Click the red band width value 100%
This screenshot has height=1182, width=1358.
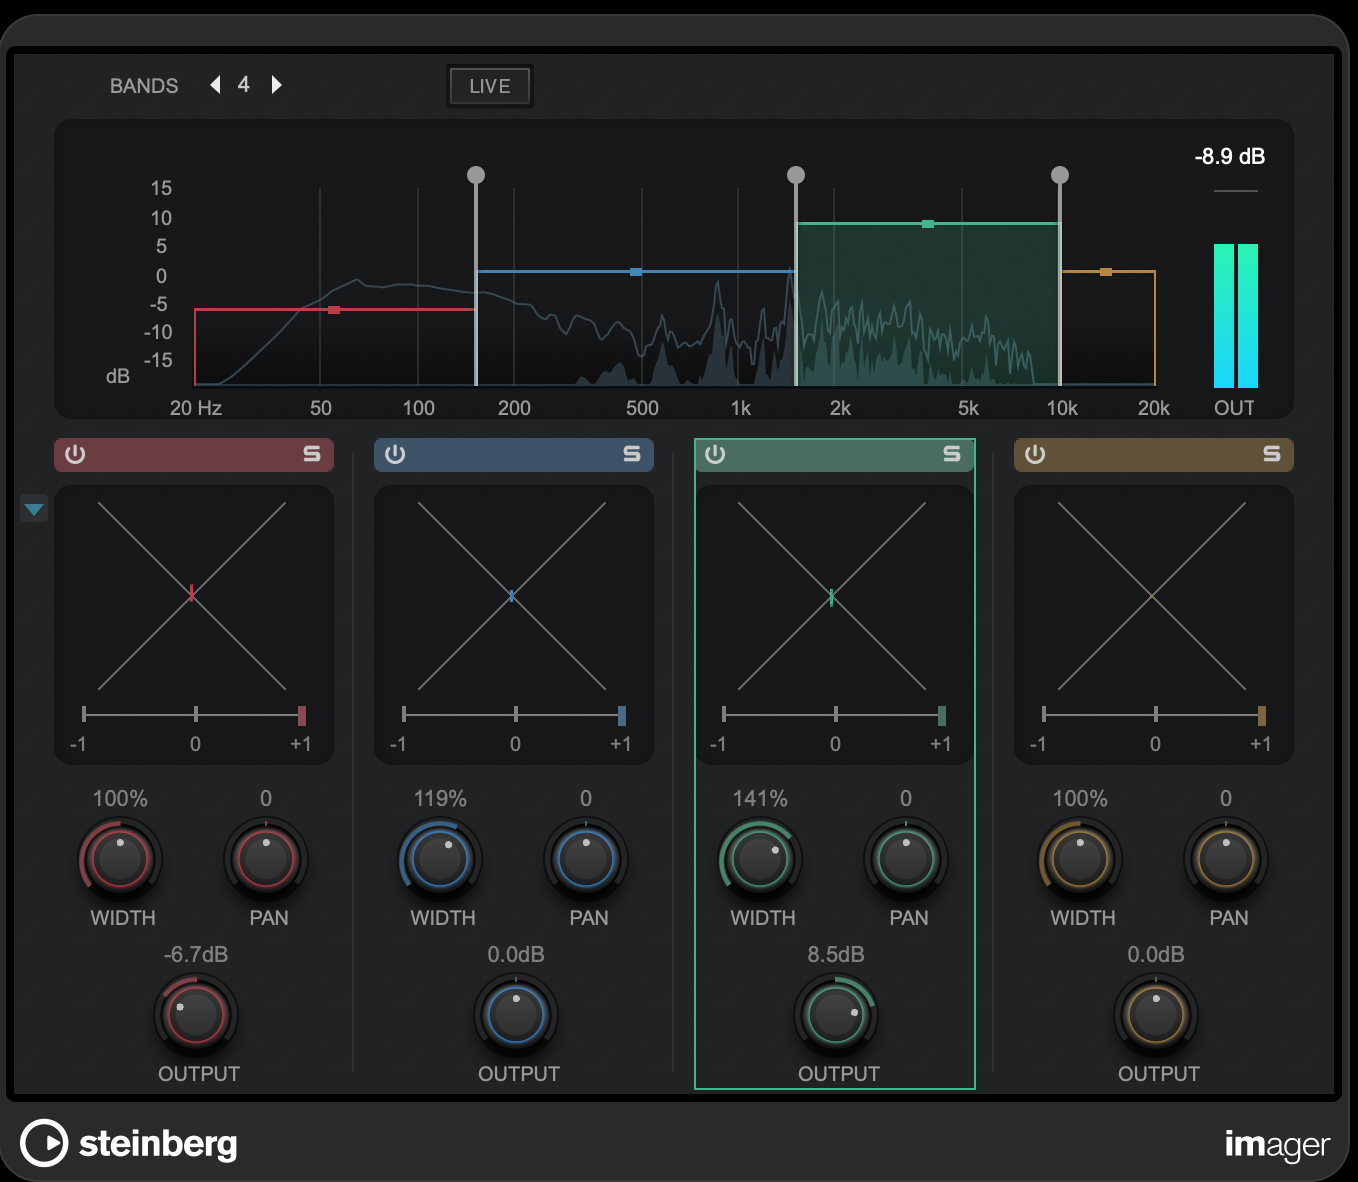[120, 799]
